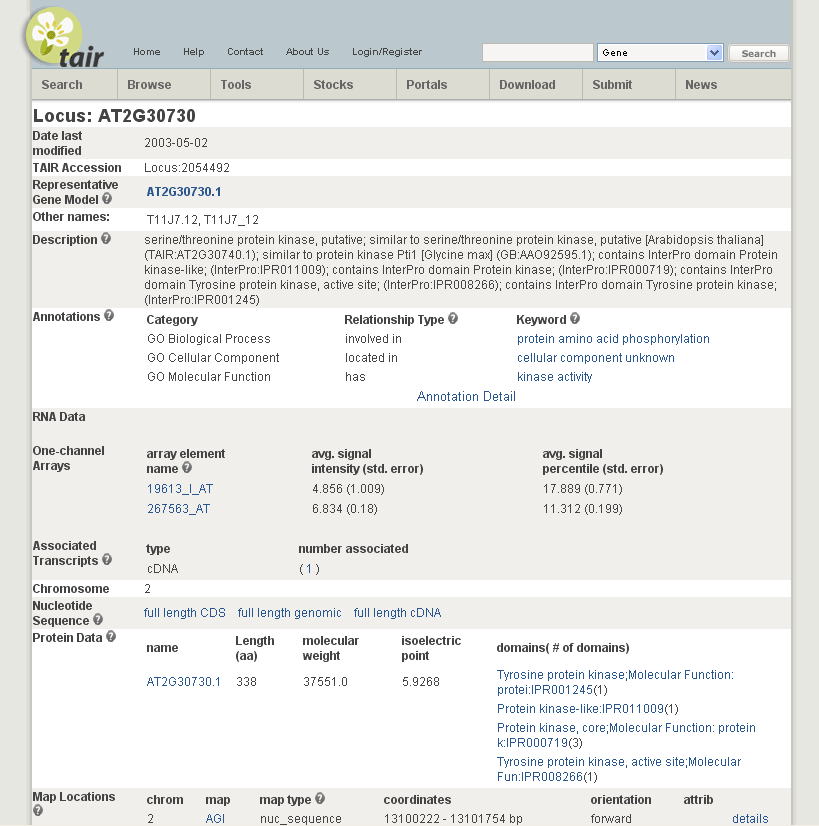The image size is (819, 826).
Task: Open the AGI map link
Action: point(215,819)
